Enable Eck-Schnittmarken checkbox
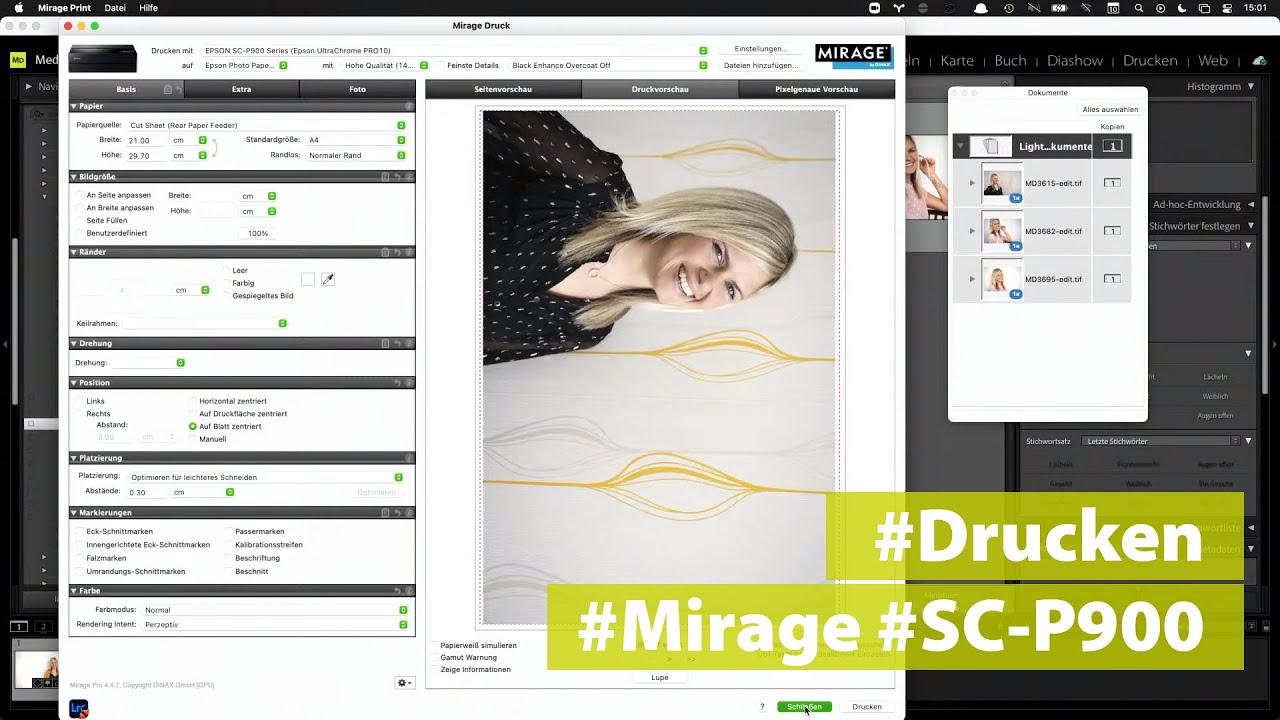Screen dimensions: 1280x720 tap(80, 532)
